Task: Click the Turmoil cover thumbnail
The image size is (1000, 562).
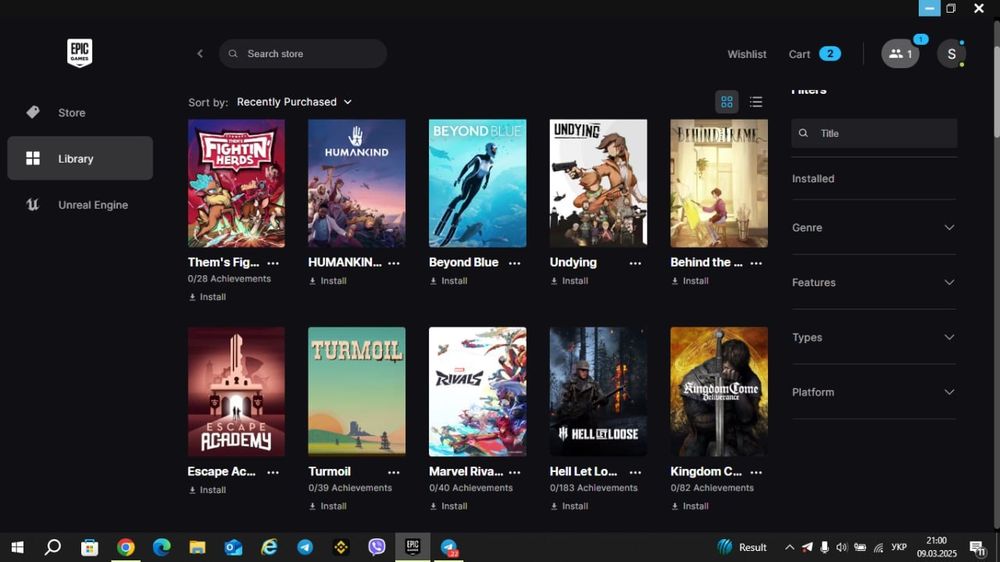Action: pyautogui.click(x=357, y=392)
